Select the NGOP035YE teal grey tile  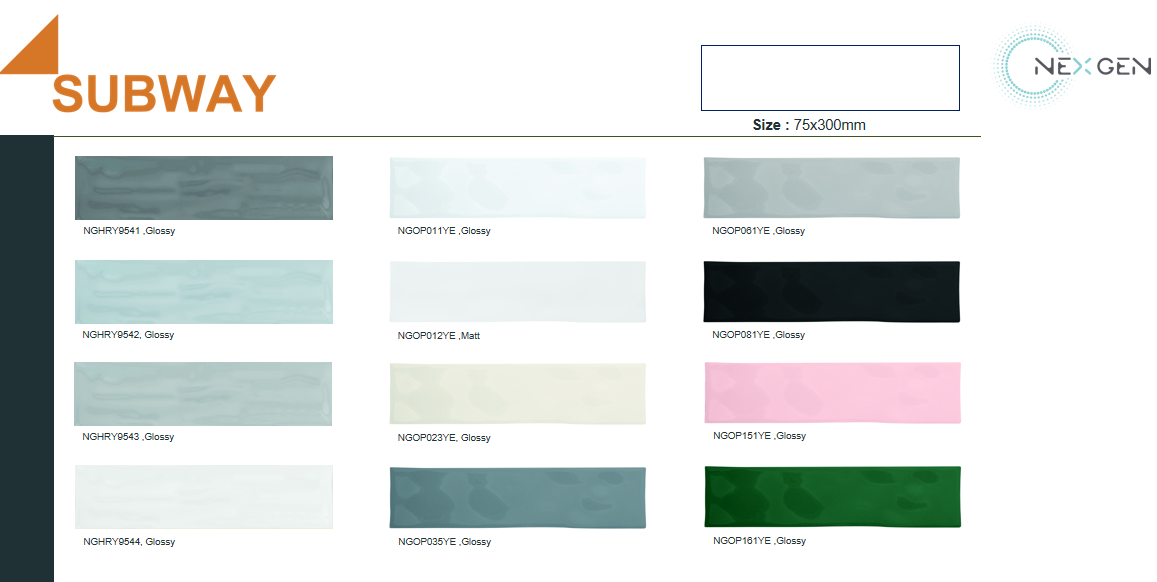pos(517,497)
